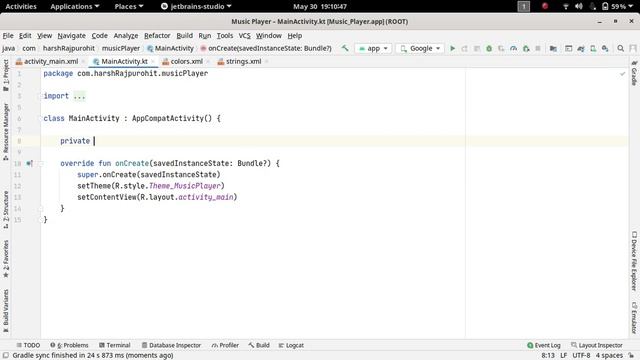Open the Build menu
The height and width of the screenshot is (360, 640).
184,36
